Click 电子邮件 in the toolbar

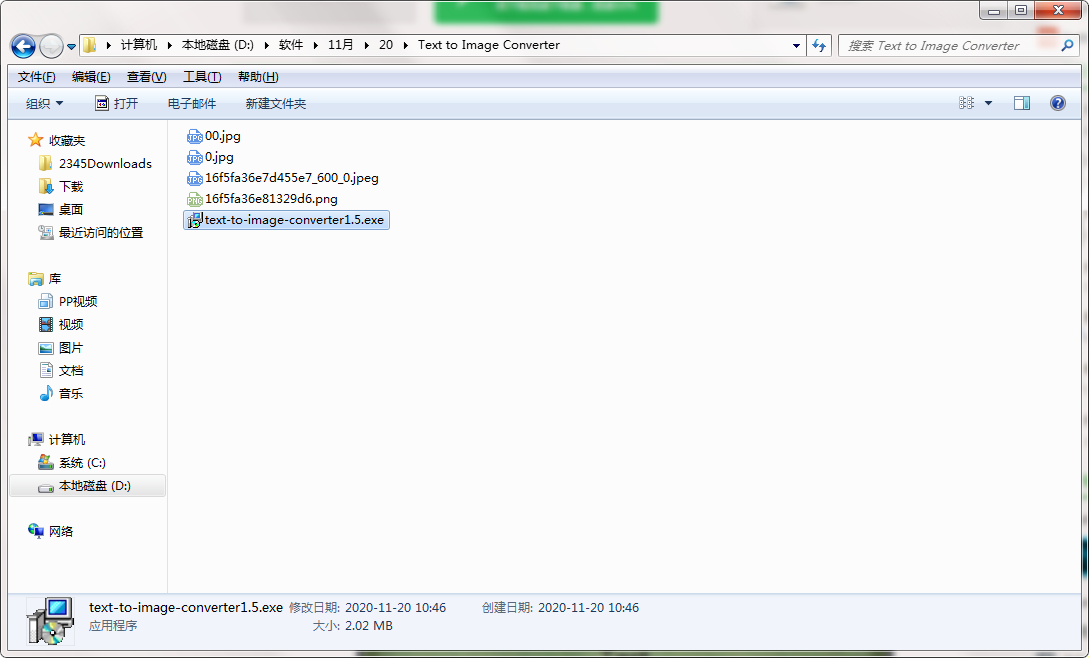(x=192, y=104)
